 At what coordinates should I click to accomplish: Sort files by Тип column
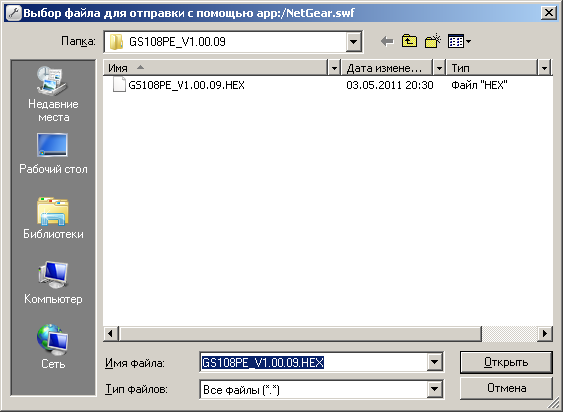(492, 68)
